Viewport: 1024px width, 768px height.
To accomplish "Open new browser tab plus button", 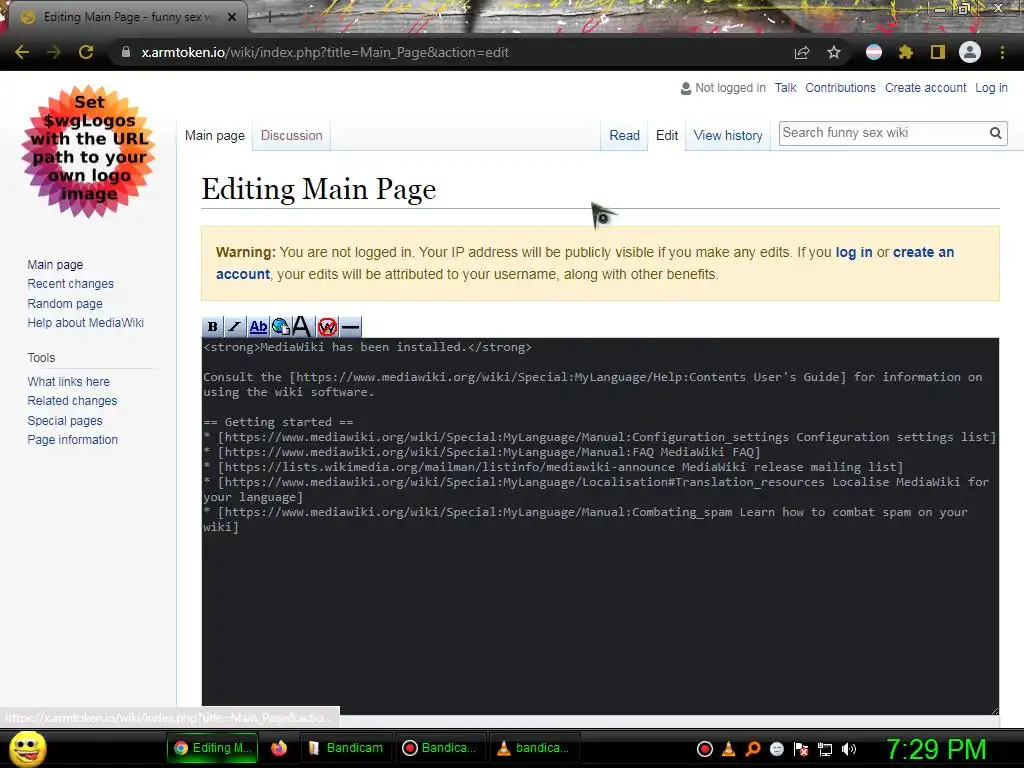I will 269,18.
